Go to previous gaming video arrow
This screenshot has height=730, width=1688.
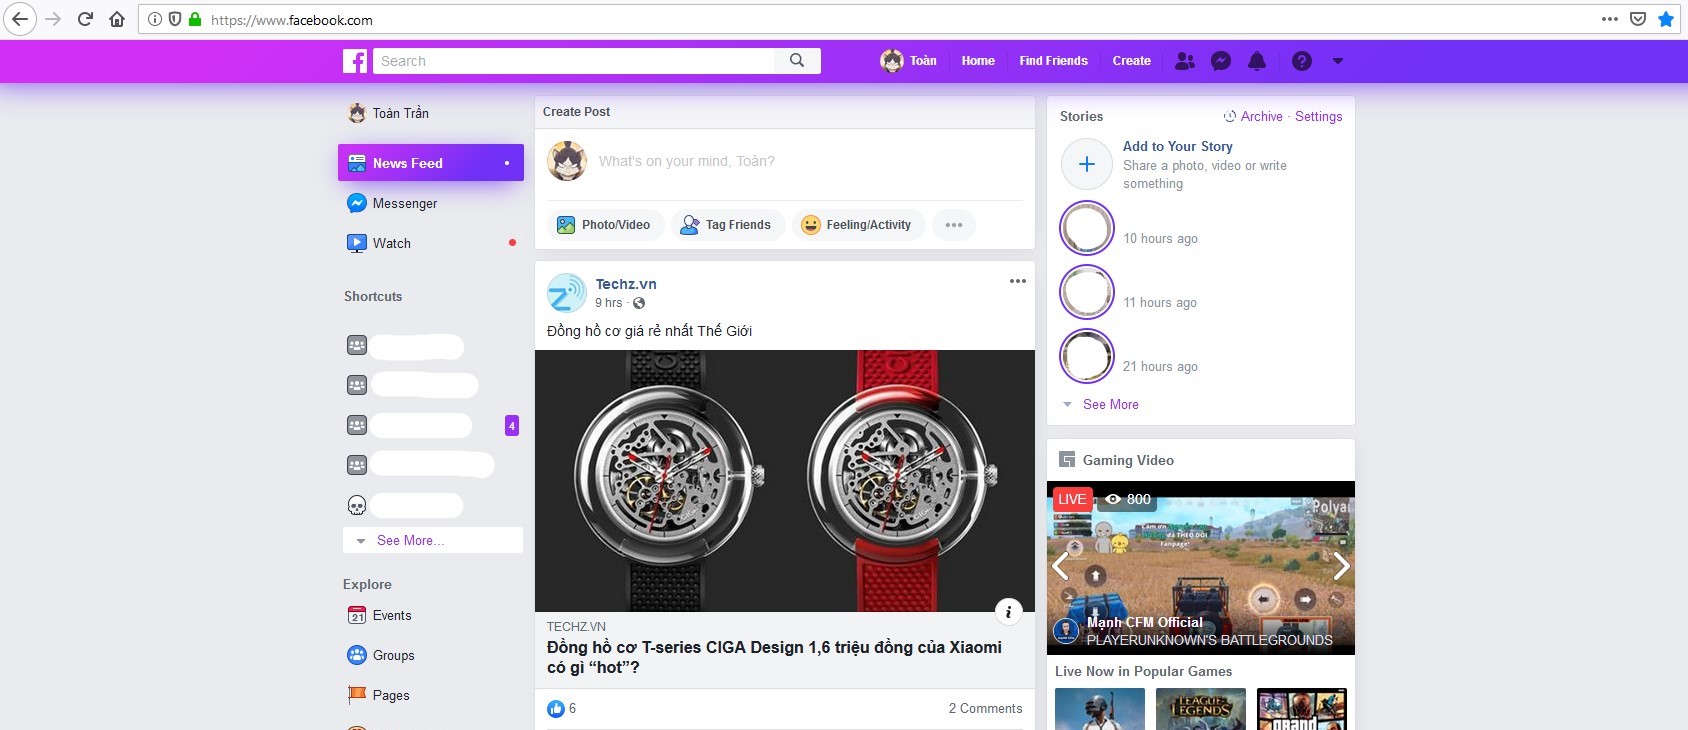point(1061,567)
